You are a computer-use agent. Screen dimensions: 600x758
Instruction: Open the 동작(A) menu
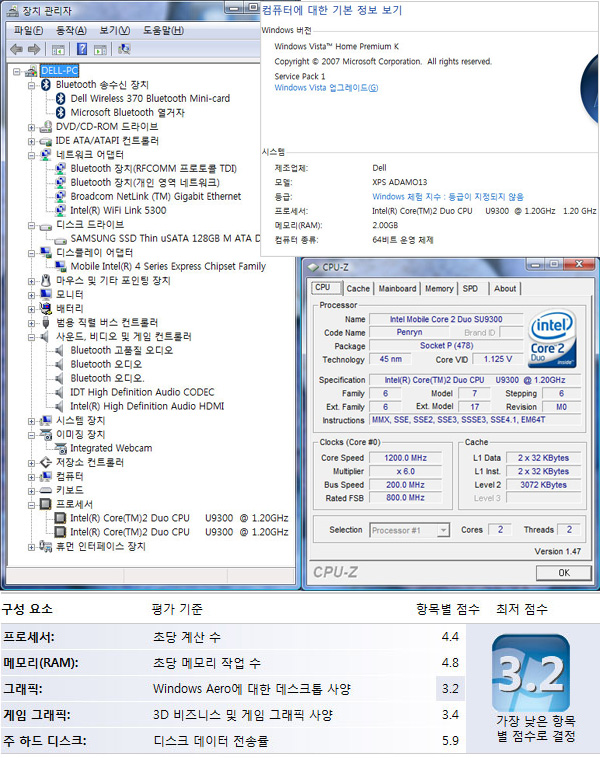click(71, 30)
